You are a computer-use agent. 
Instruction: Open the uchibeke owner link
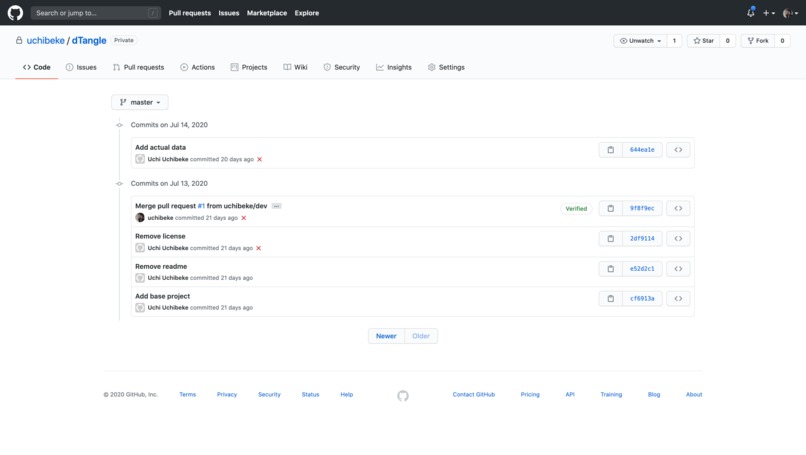(x=45, y=40)
